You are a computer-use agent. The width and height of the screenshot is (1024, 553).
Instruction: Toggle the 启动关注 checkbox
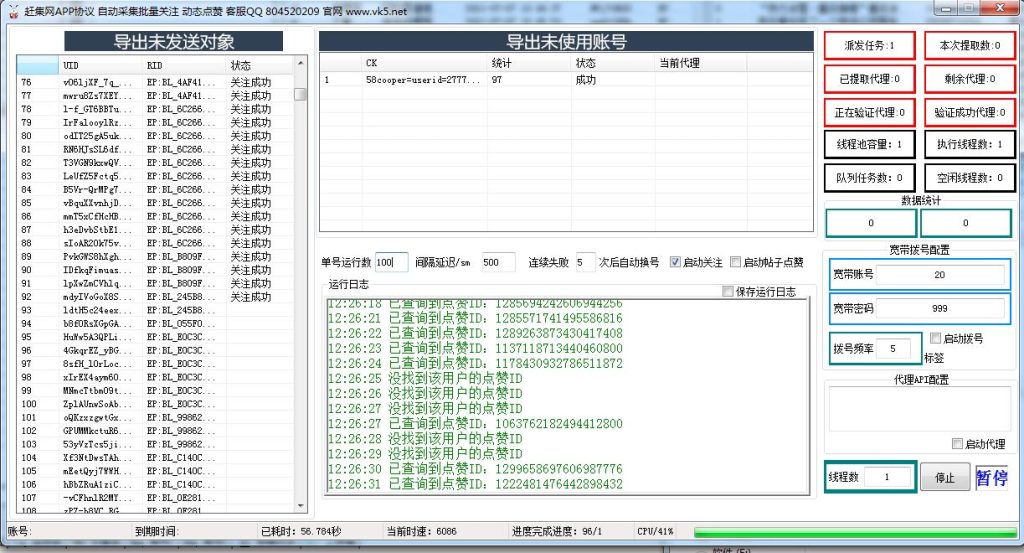[x=675, y=262]
